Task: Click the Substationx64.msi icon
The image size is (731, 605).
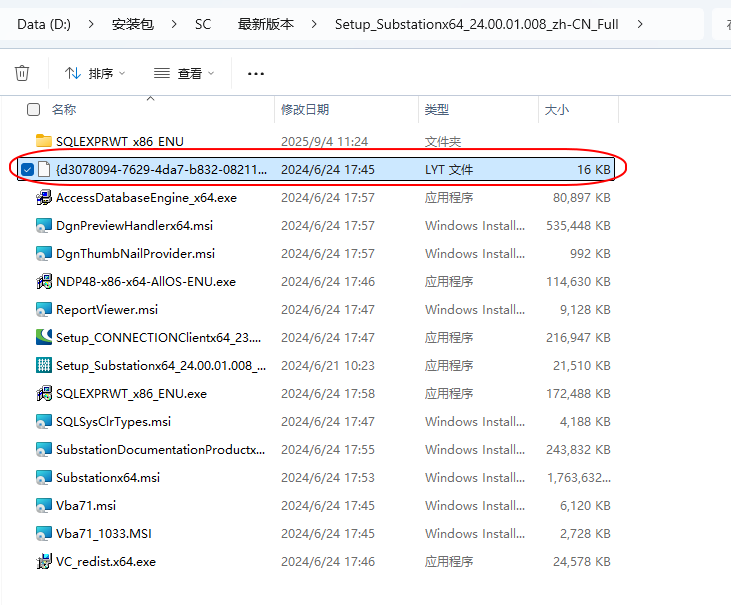Action: click(44, 477)
